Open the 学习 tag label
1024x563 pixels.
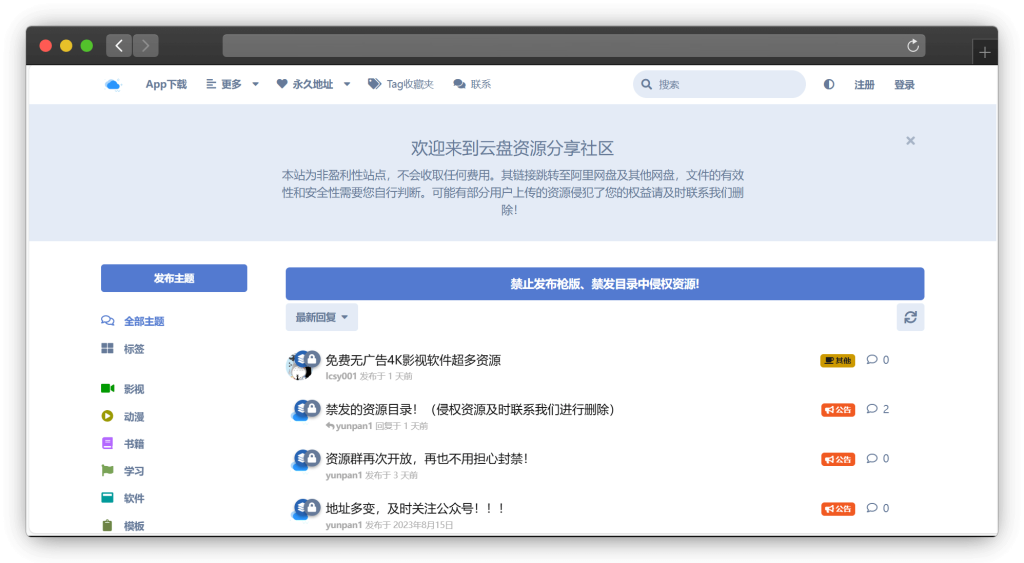click(x=134, y=471)
